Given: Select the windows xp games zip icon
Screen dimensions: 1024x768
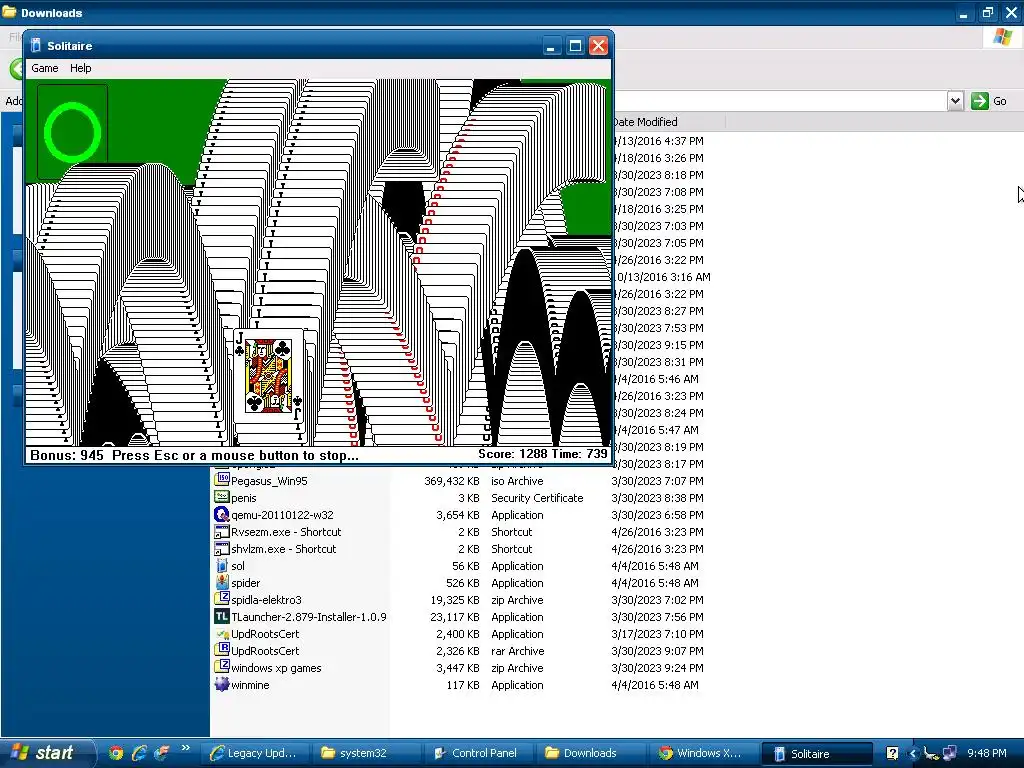Looking at the screenshot, I should [222, 667].
